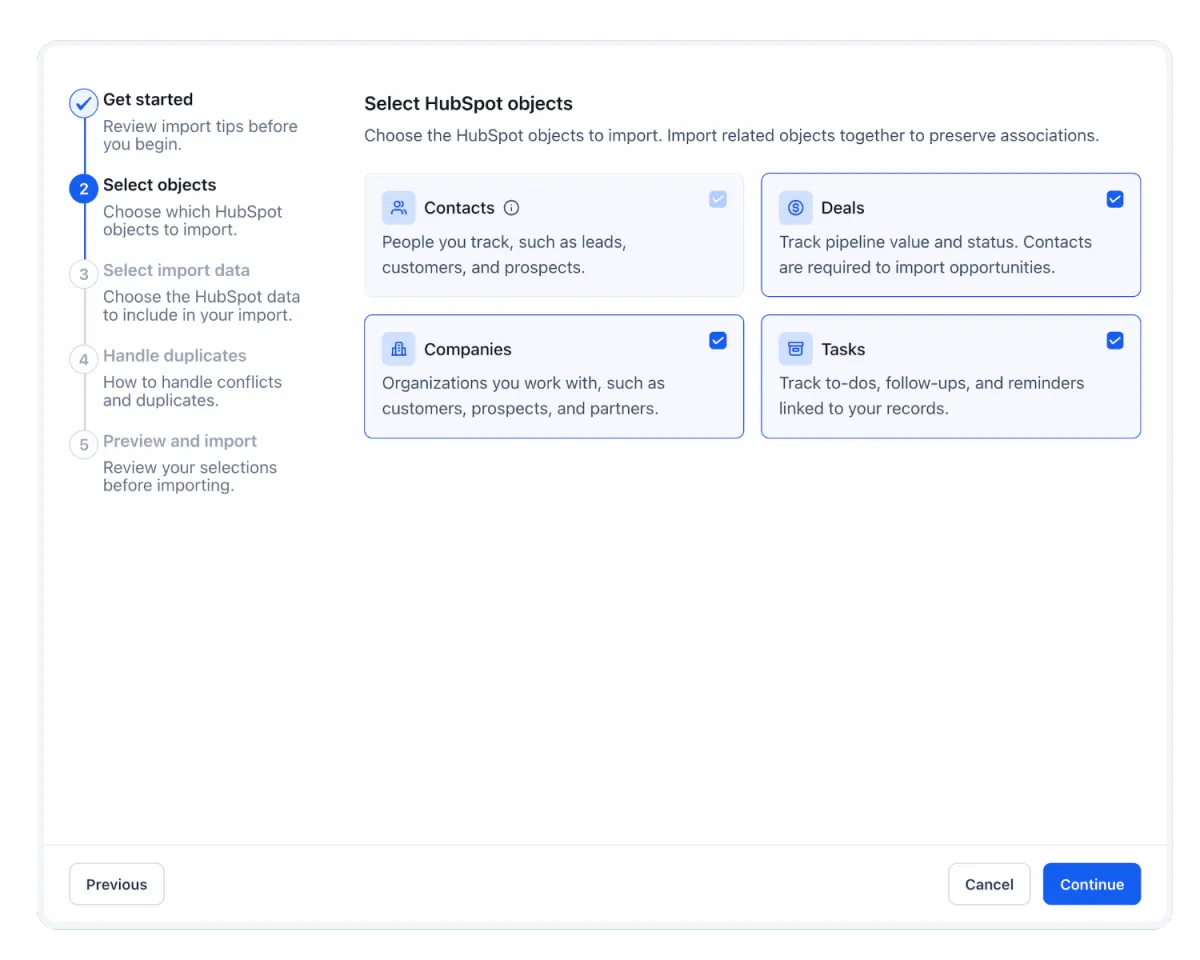Open the Select import data step
The height and width of the screenshot is (960, 1200).
(177, 270)
